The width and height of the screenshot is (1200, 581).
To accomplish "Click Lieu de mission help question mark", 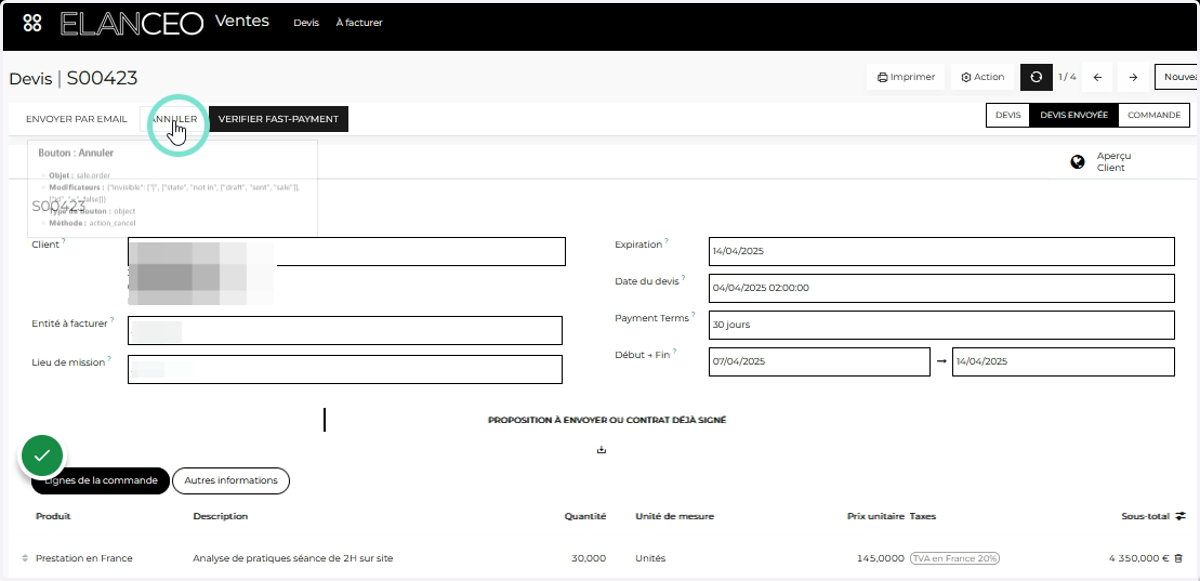I will [x=110, y=359].
